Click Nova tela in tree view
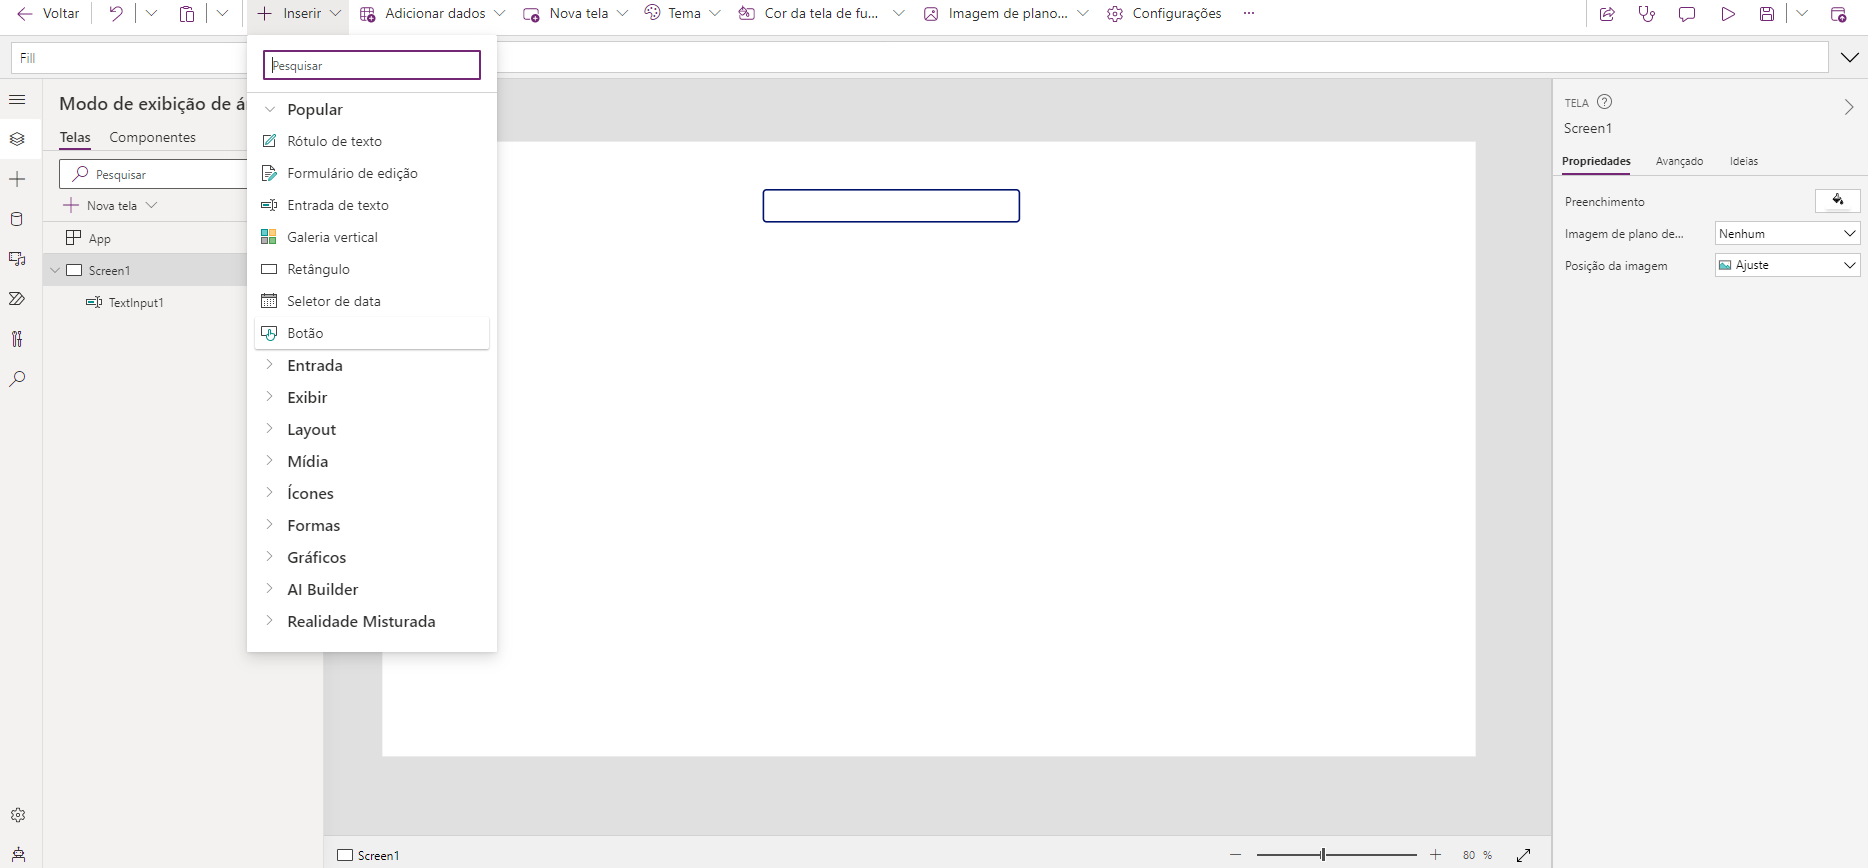Screen dimensions: 1868x868 [x=110, y=205]
